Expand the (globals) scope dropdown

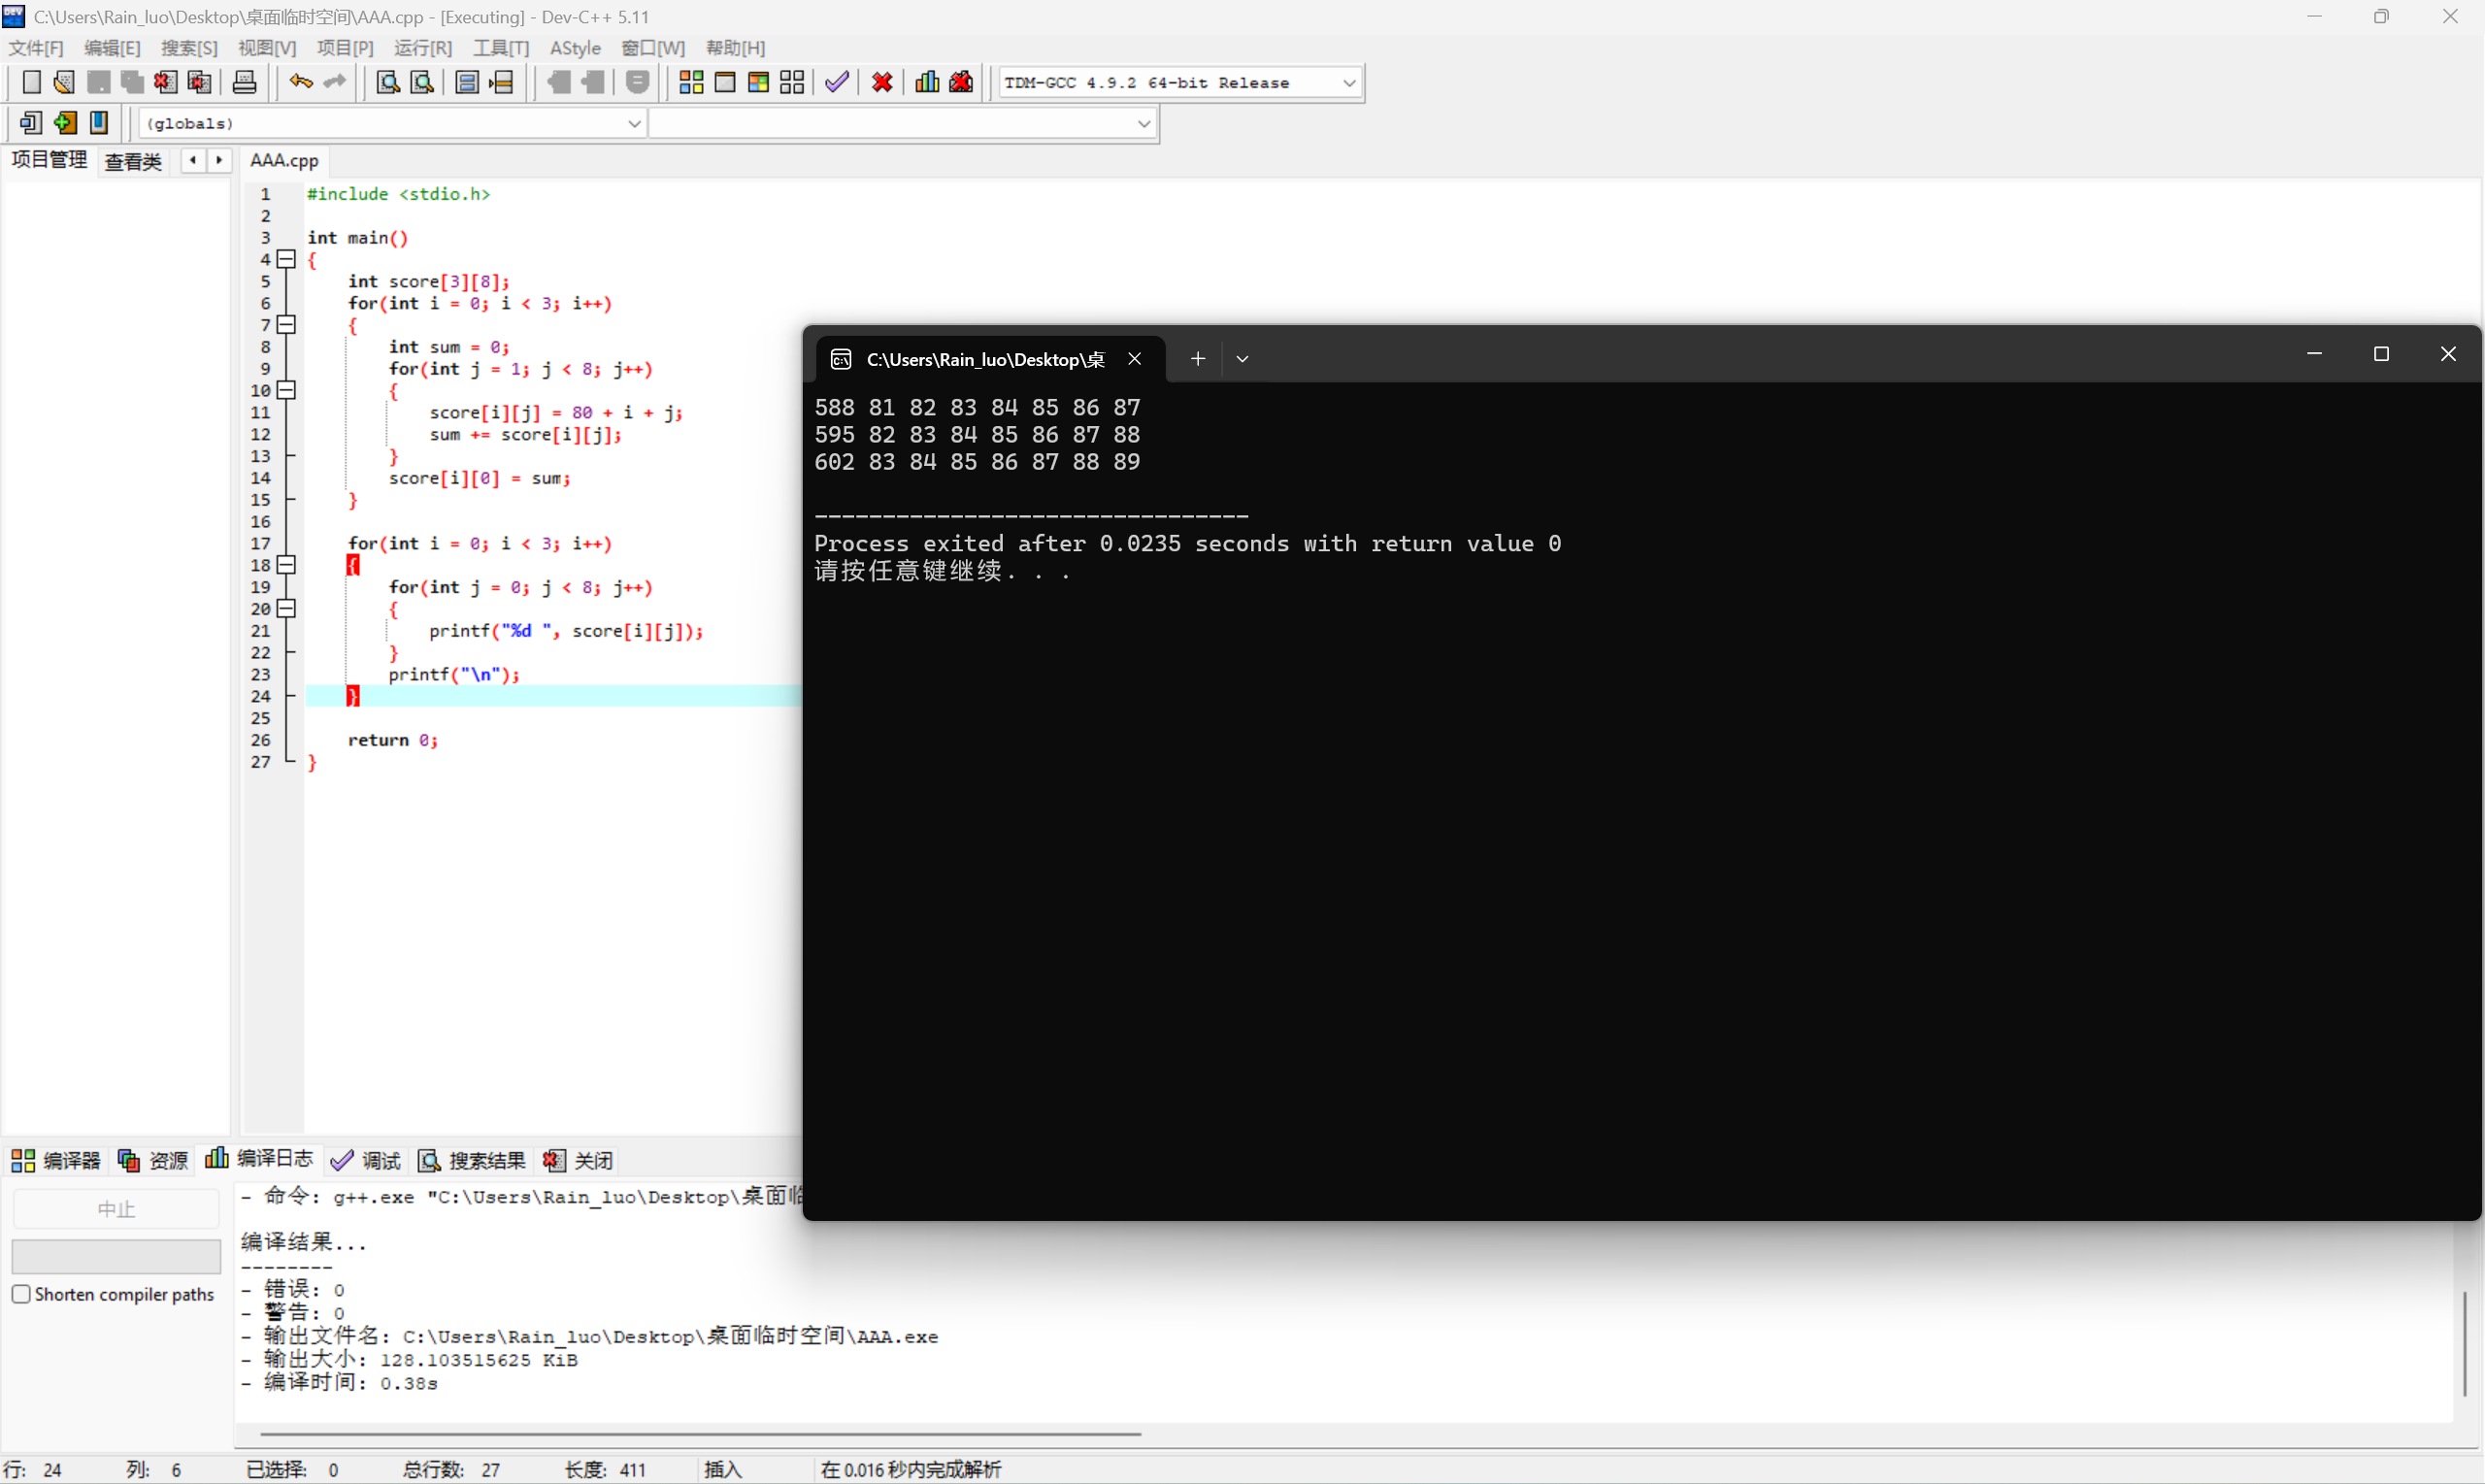(634, 123)
